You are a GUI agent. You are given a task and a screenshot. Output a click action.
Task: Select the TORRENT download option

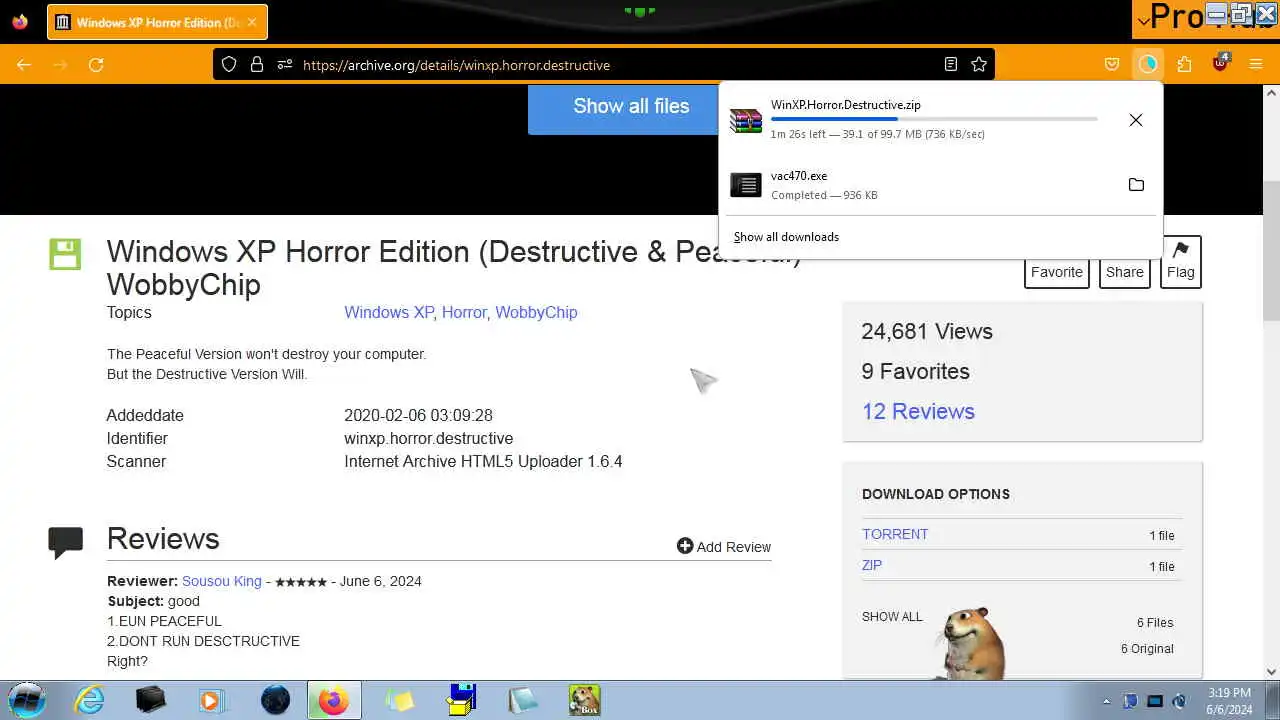pyautogui.click(x=895, y=534)
